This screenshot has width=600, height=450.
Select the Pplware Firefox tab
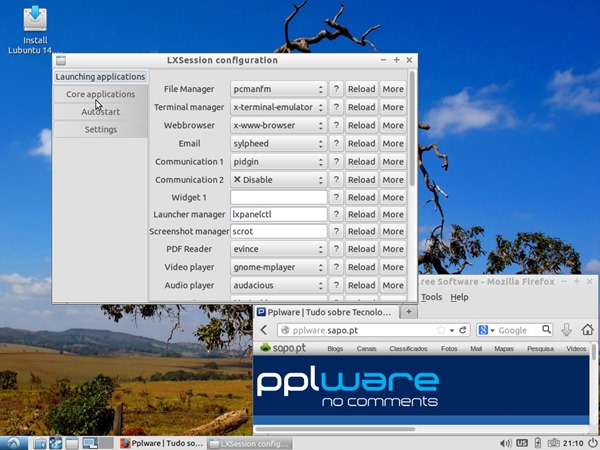click(326, 312)
